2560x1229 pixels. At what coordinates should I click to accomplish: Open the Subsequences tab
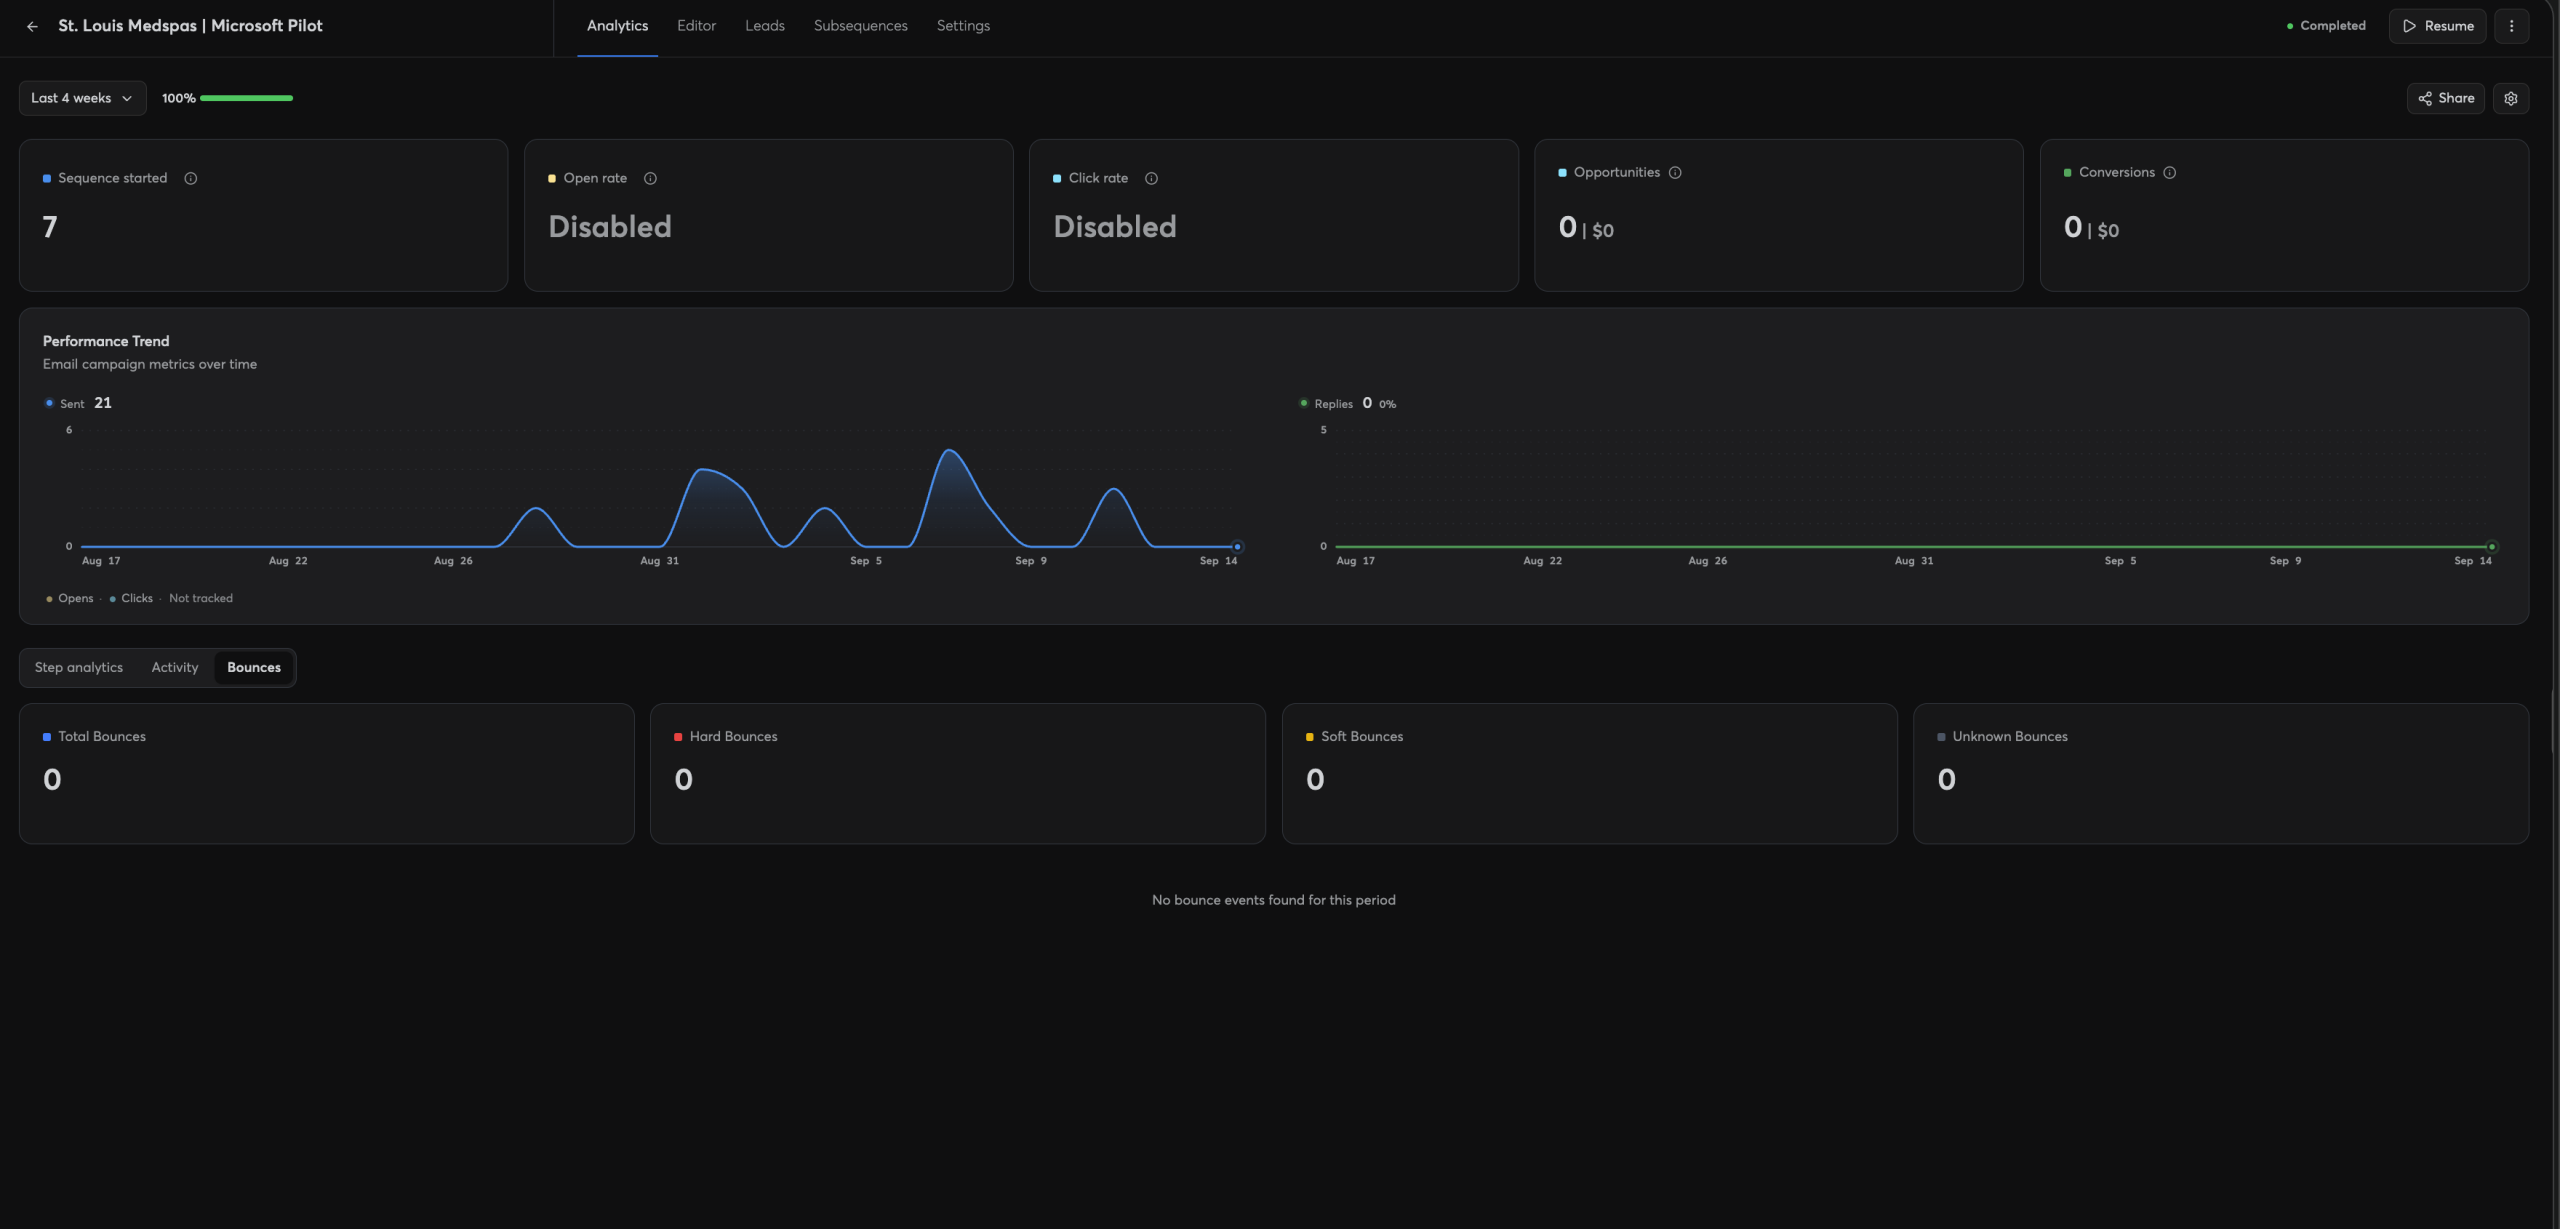(x=860, y=26)
